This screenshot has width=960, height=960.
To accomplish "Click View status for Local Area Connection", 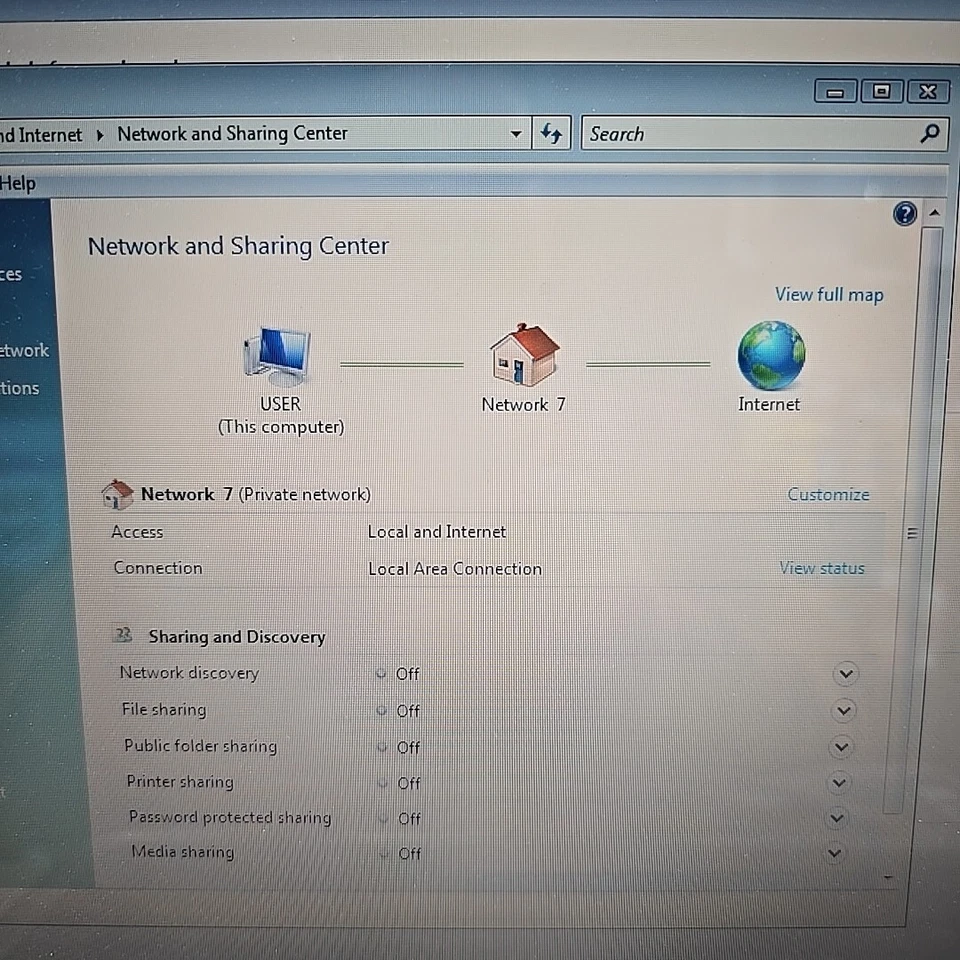I will click(821, 567).
